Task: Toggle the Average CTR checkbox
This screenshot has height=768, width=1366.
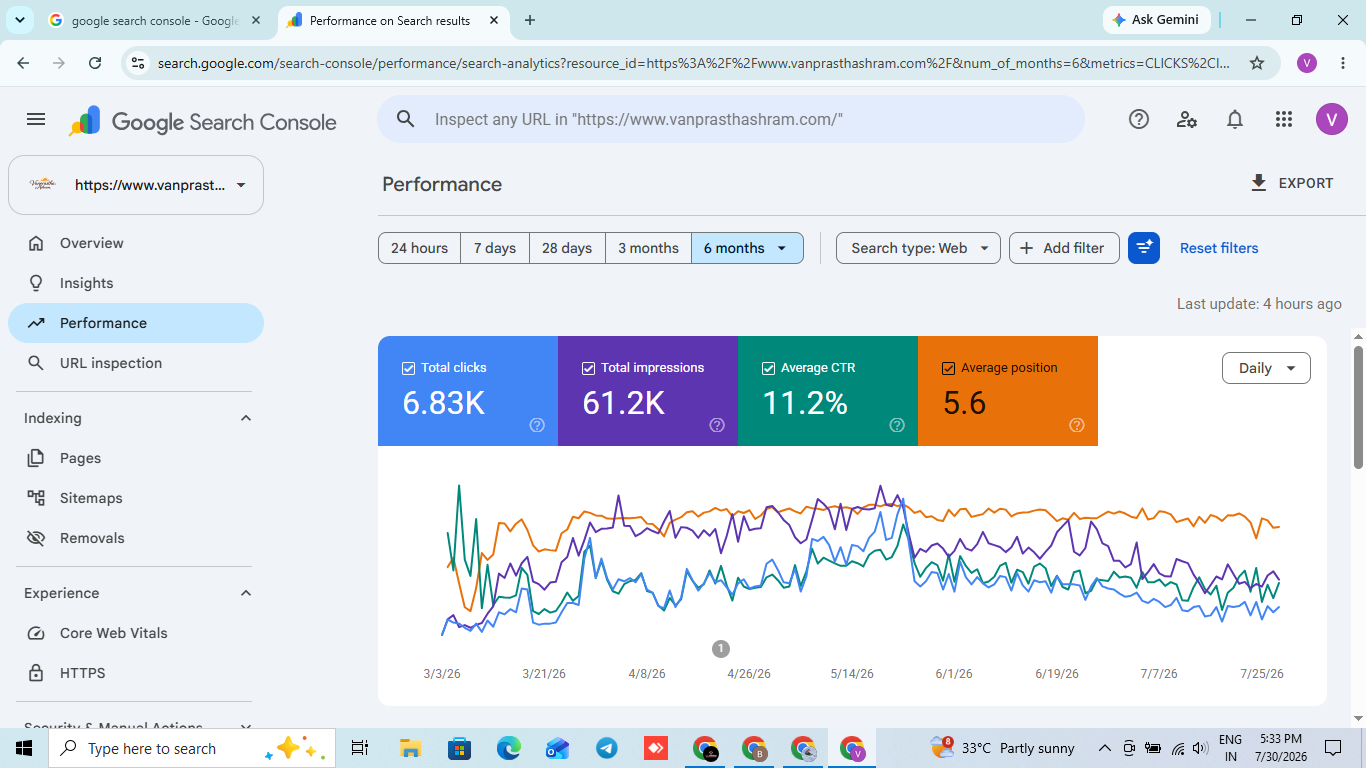Action: (x=768, y=368)
